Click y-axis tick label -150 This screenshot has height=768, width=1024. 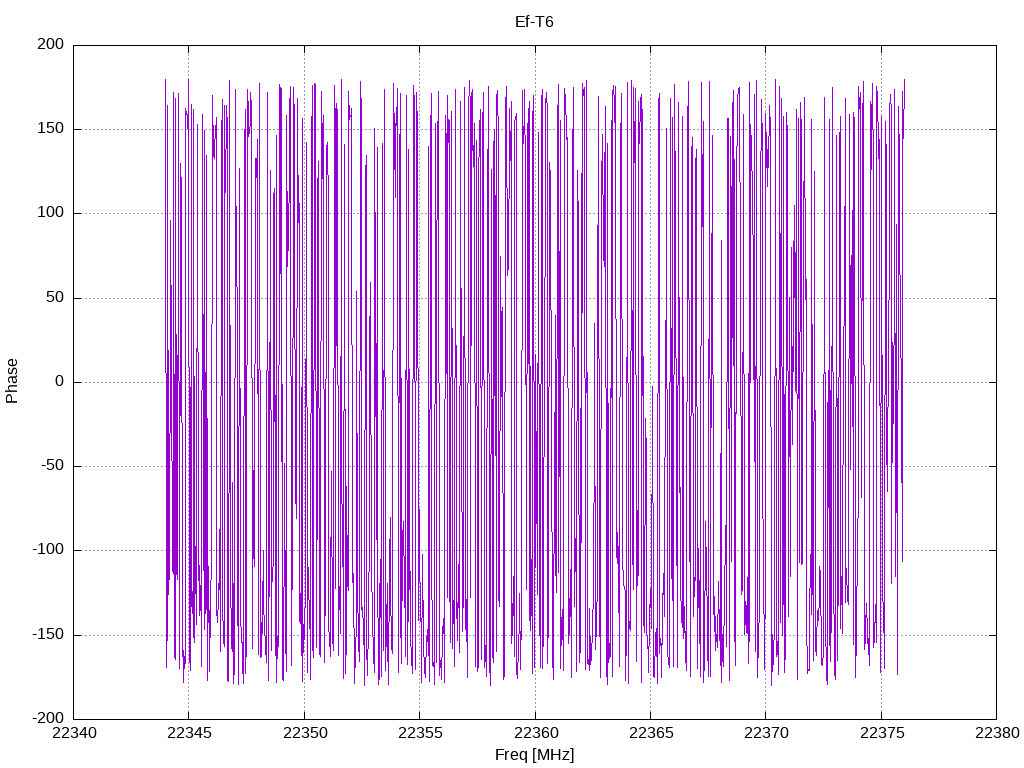[x=48, y=635]
